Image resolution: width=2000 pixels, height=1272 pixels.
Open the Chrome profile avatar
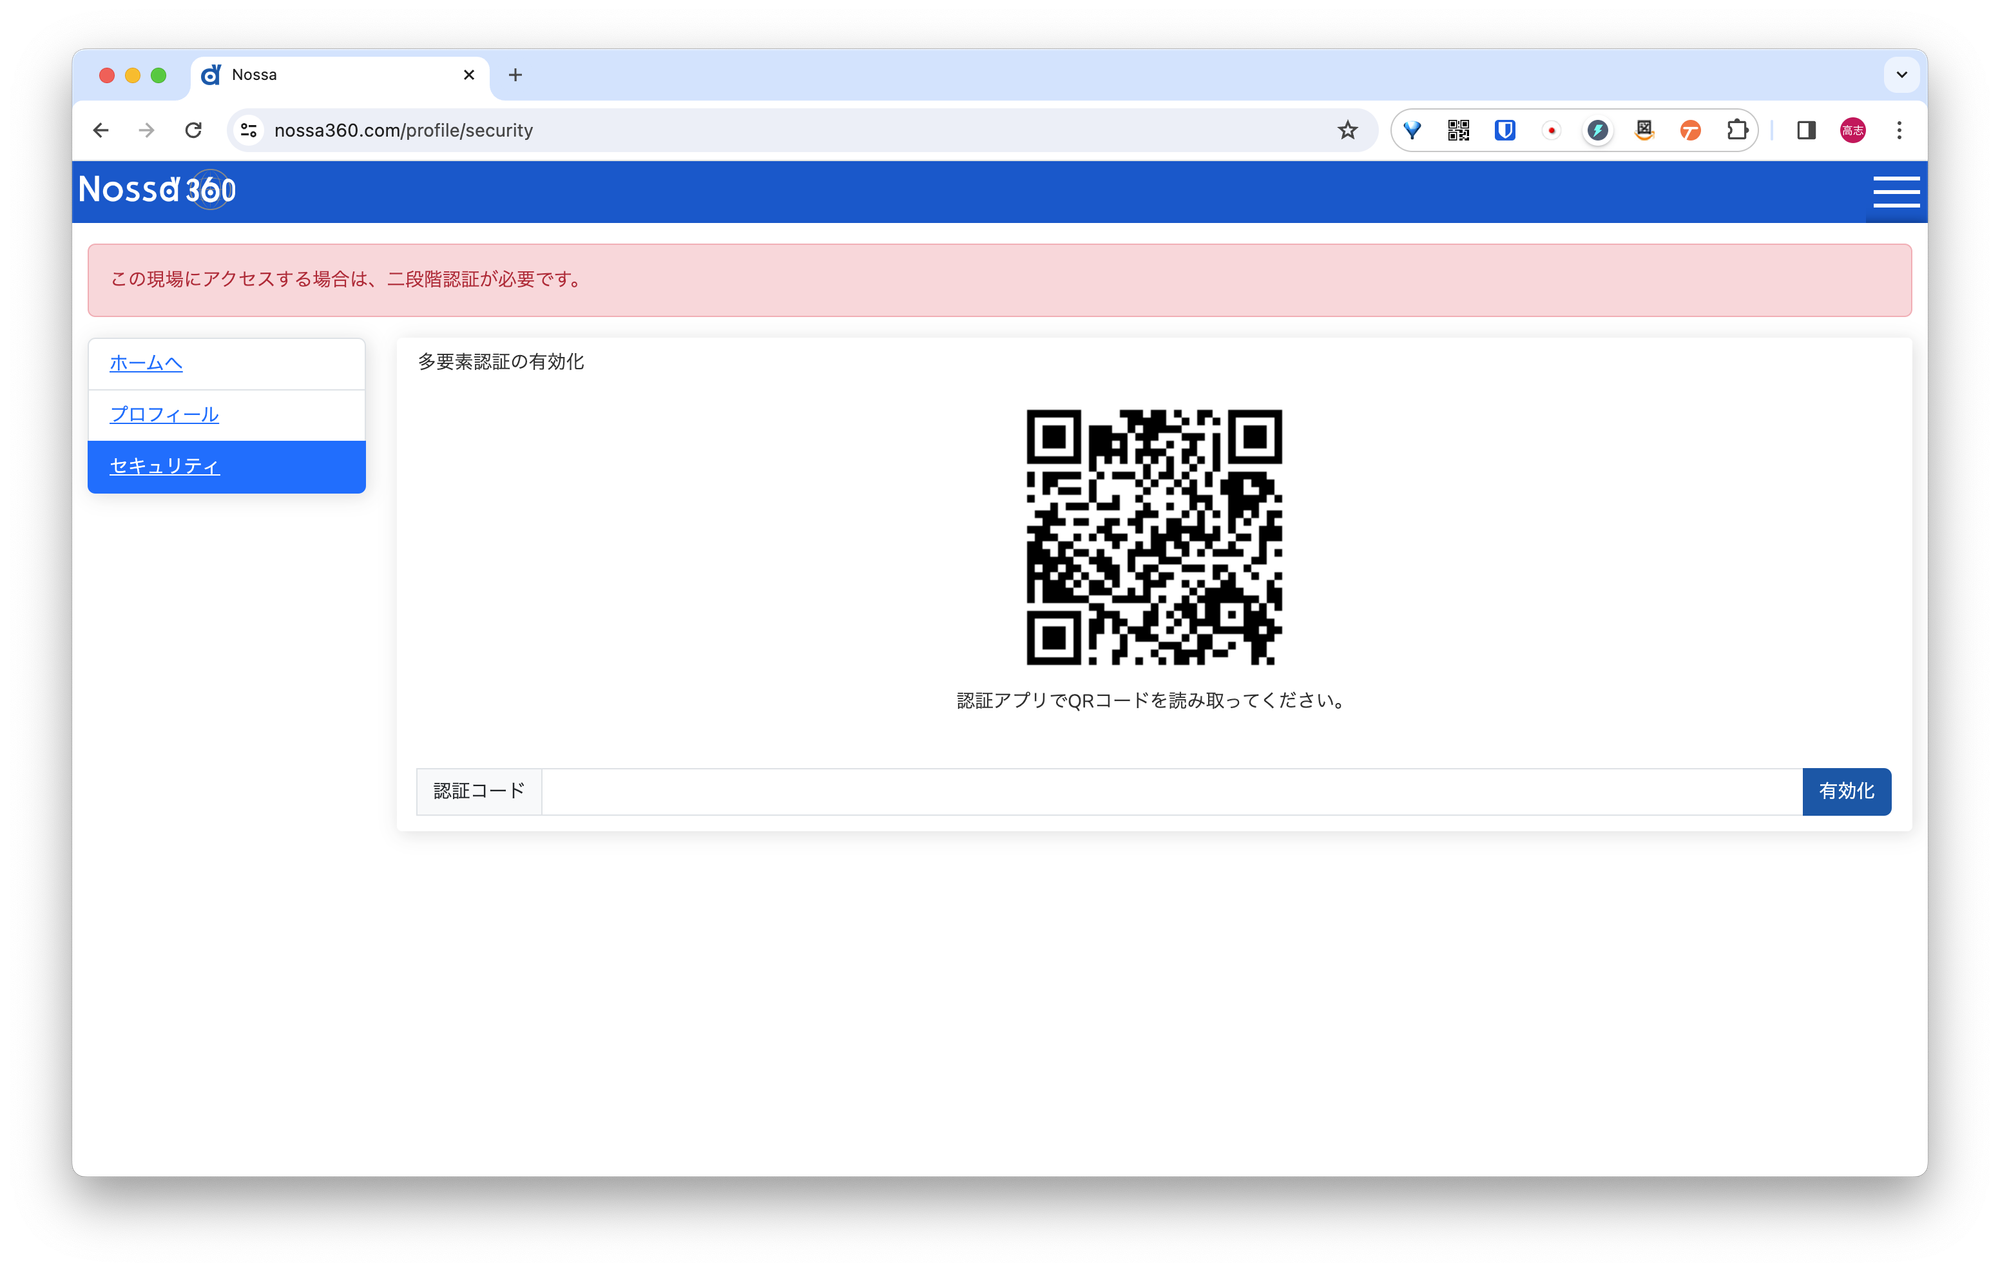tap(1853, 130)
